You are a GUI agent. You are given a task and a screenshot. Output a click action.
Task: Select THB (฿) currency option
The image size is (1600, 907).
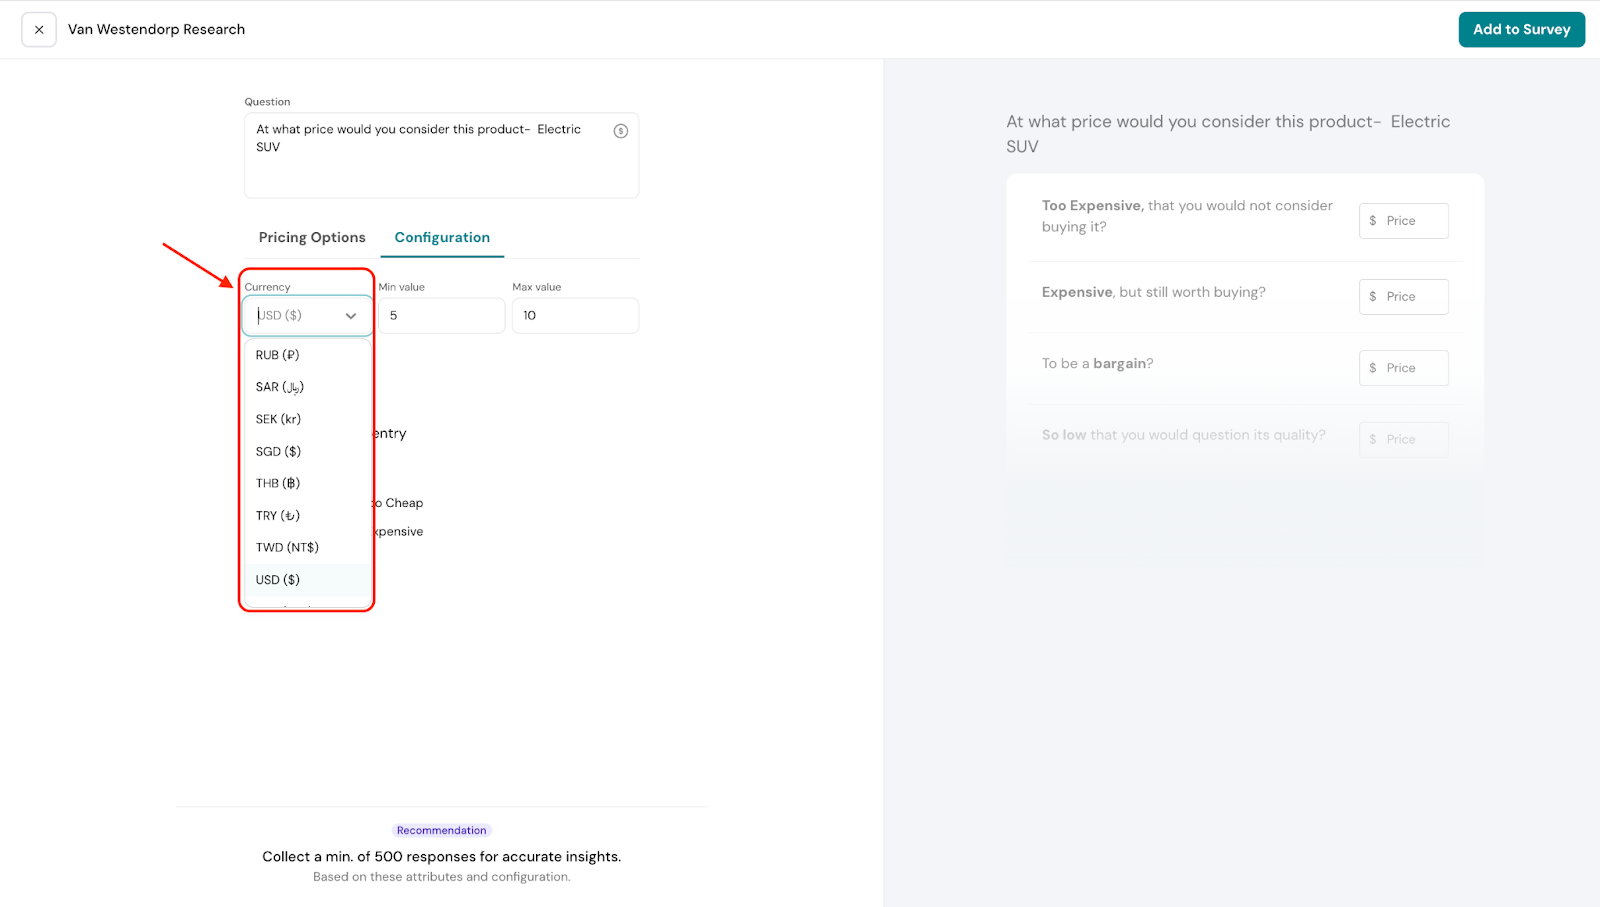point(278,484)
